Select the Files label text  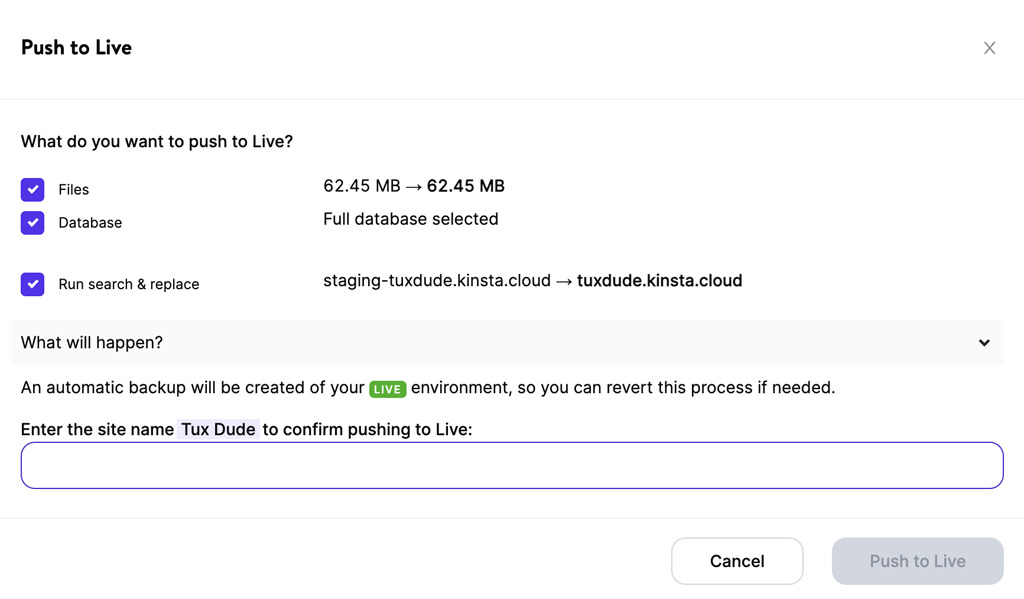[74, 189]
